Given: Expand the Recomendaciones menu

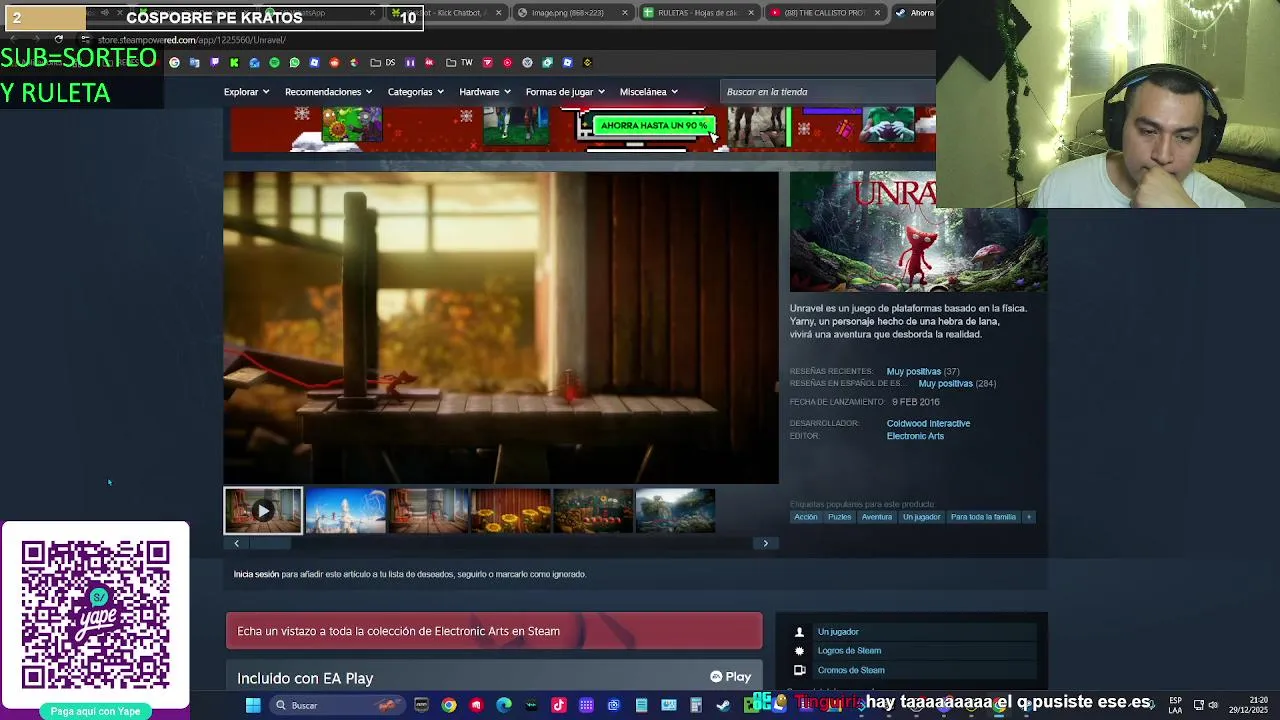Looking at the screenshot, I should click(x=328, y=92).
